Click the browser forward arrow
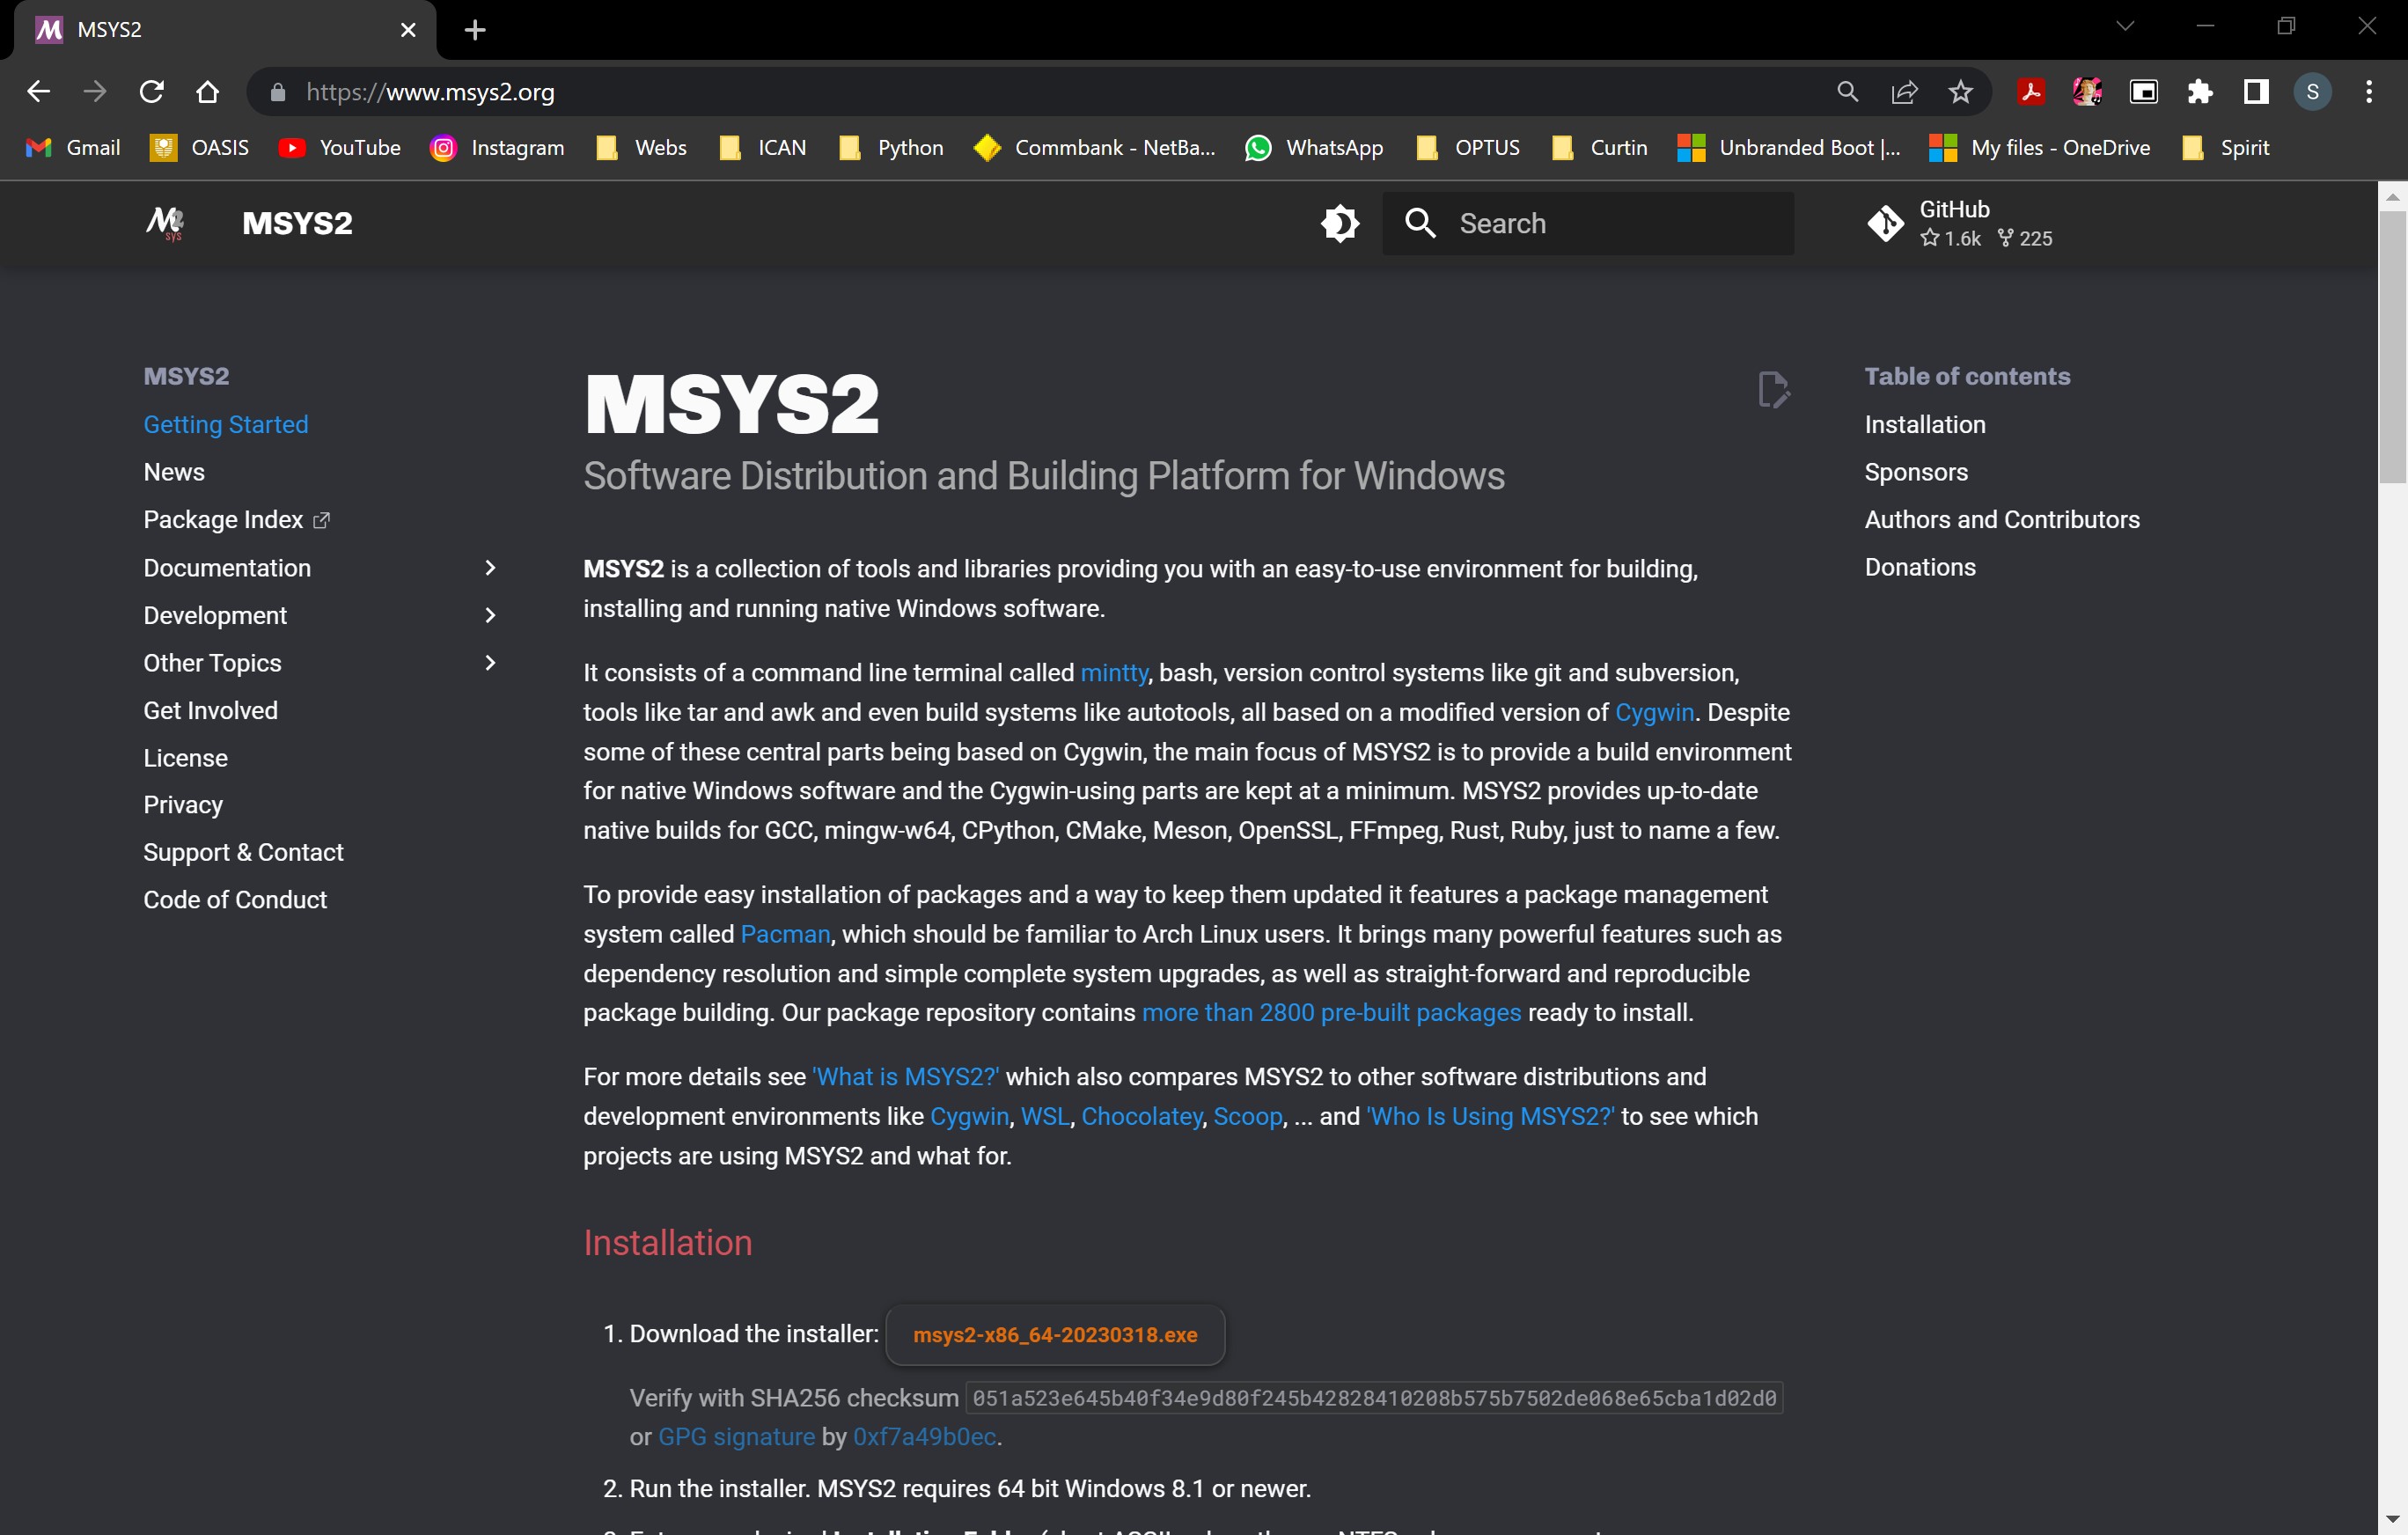The image size is (2408, 1535). point(95,92)
